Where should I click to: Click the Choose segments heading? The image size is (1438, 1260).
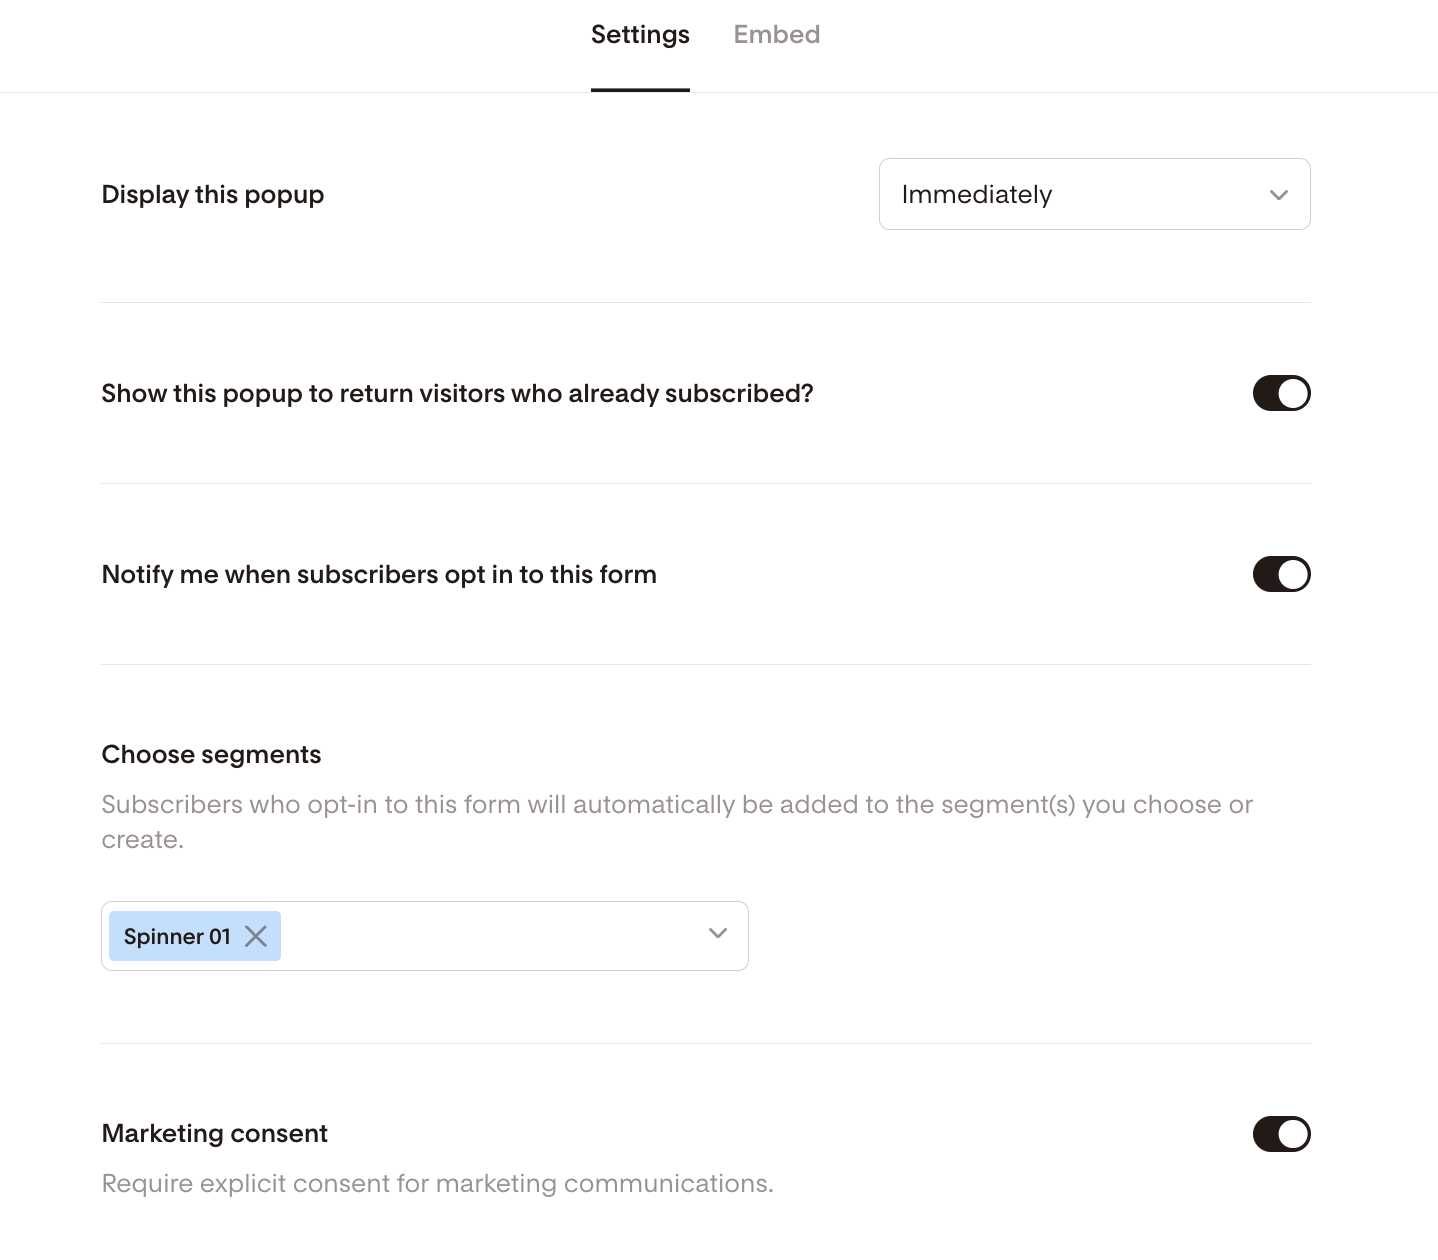click(x=211, y=755)
